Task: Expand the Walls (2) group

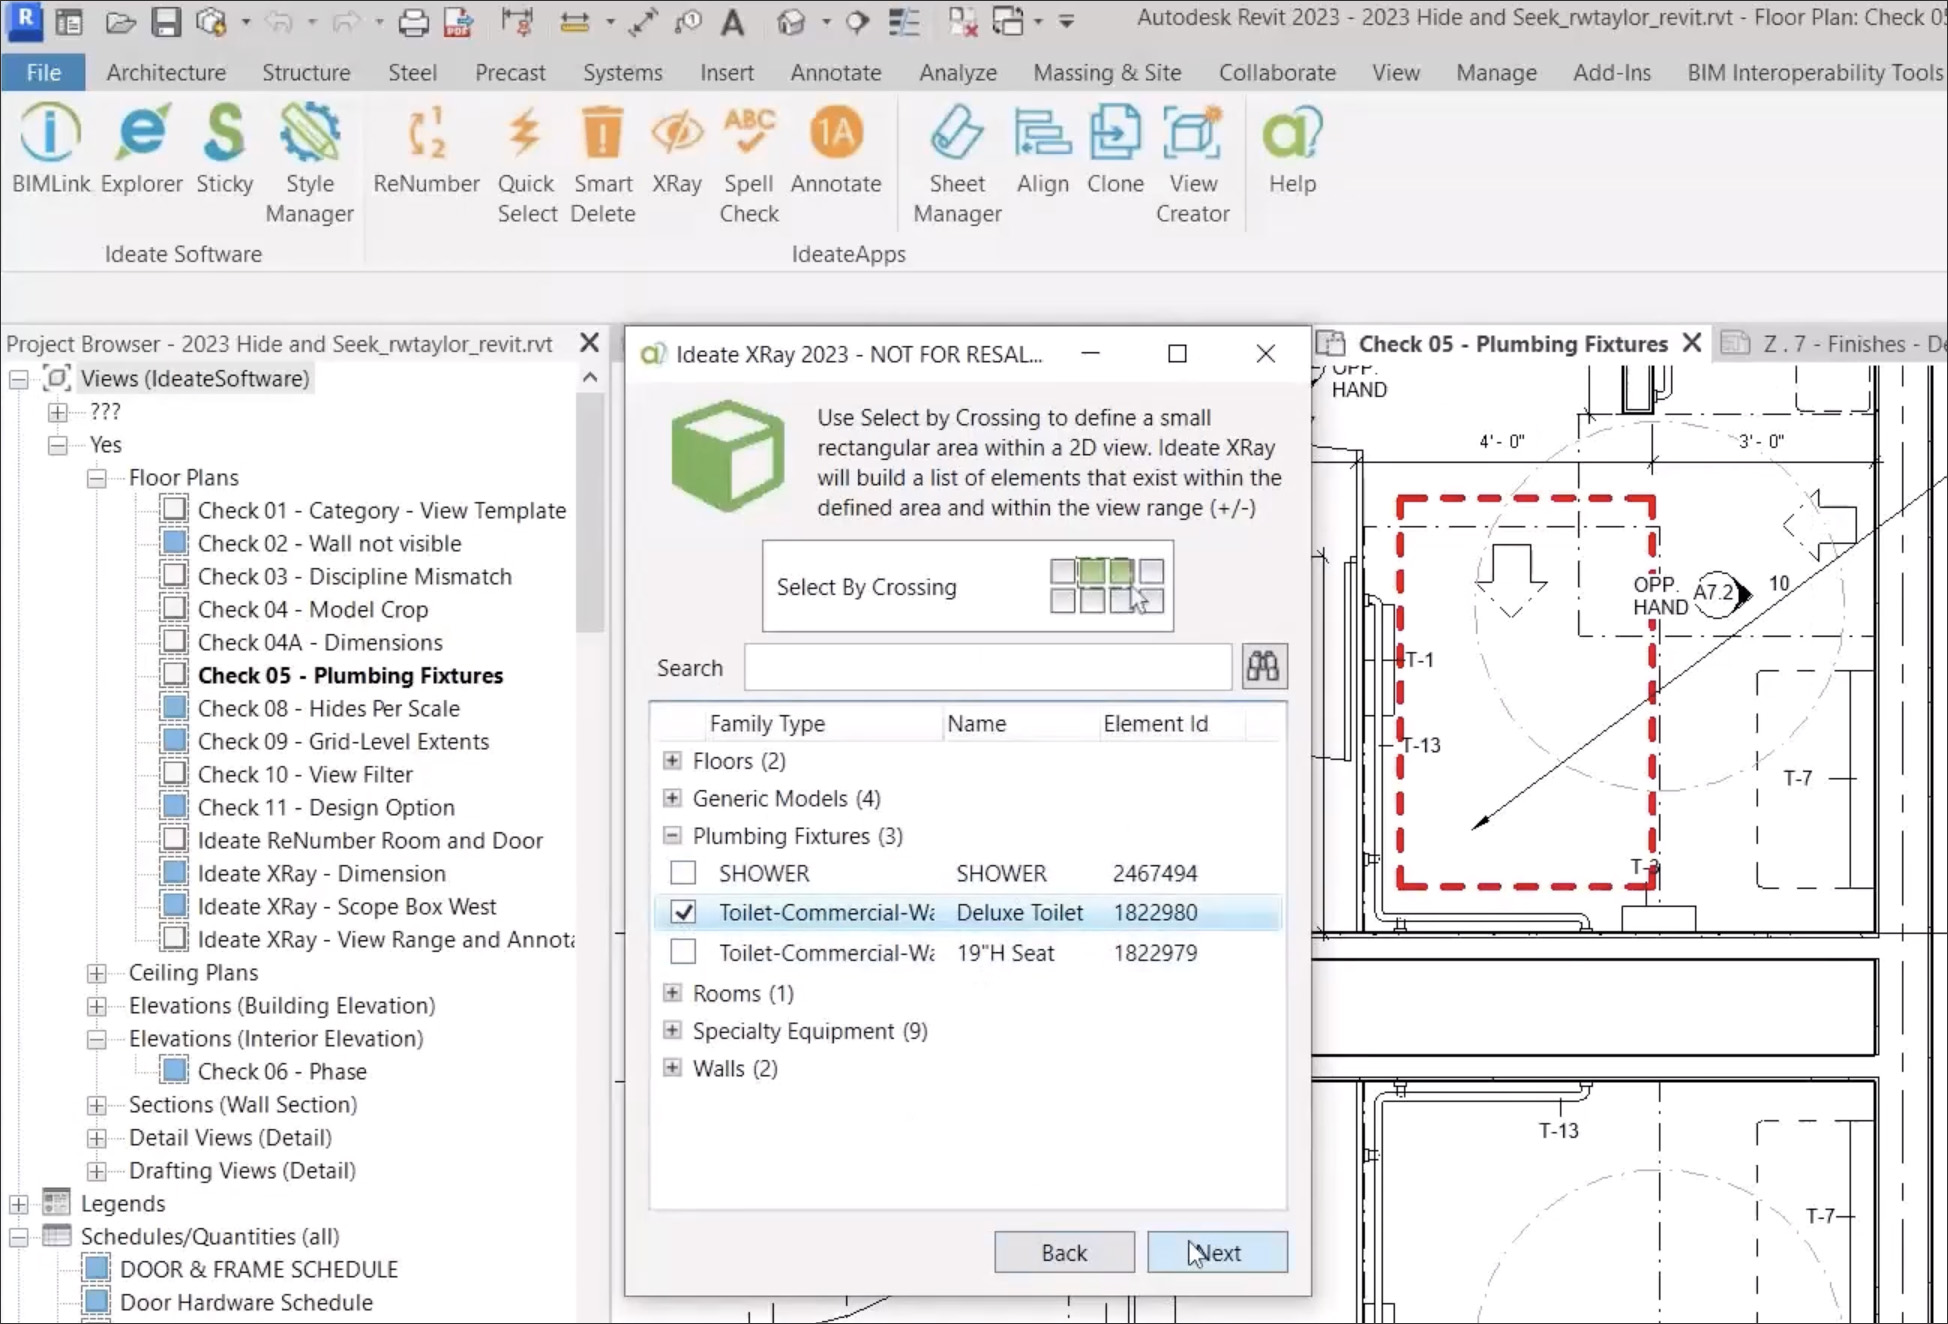Action: click(x=672, y=1068)
